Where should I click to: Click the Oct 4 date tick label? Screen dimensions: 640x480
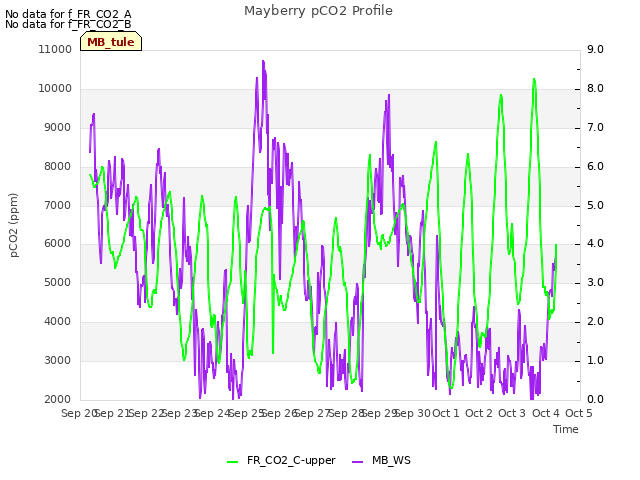[546, 413]
